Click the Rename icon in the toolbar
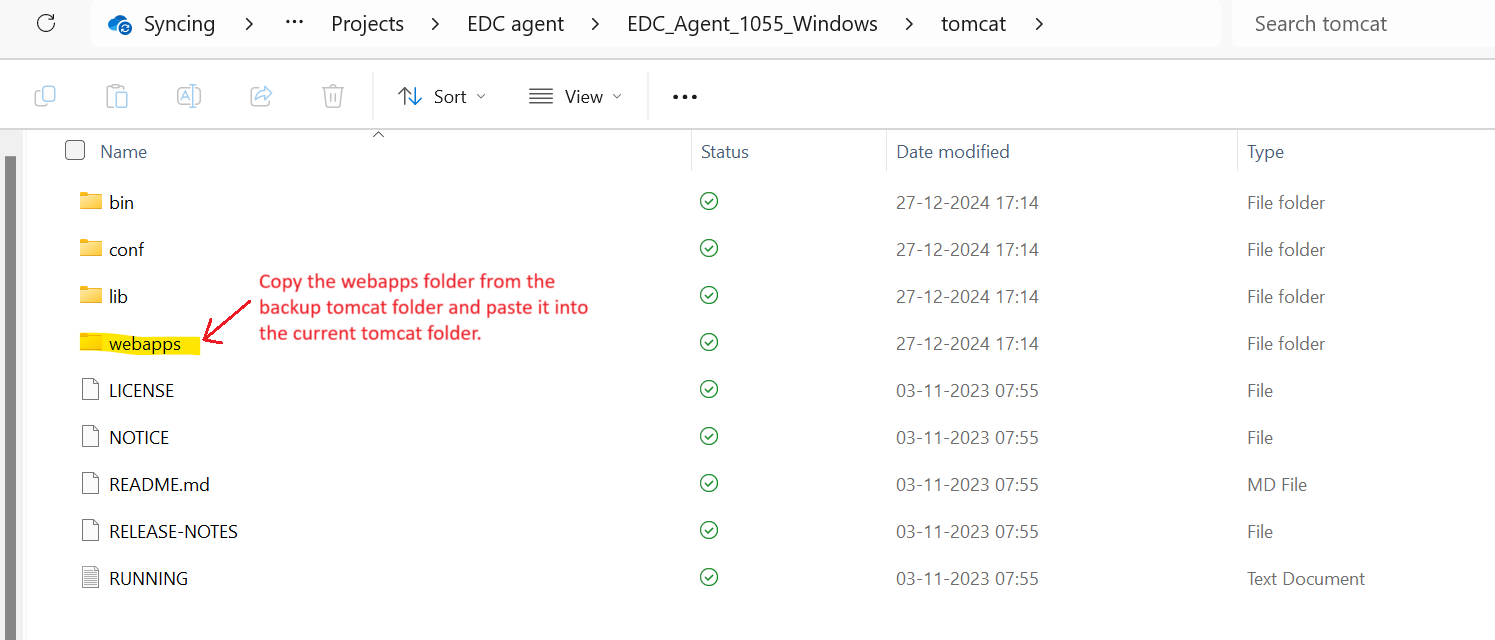Image resolution: width=1495 pixels, height=640 pixels. (x=189, y=96)
